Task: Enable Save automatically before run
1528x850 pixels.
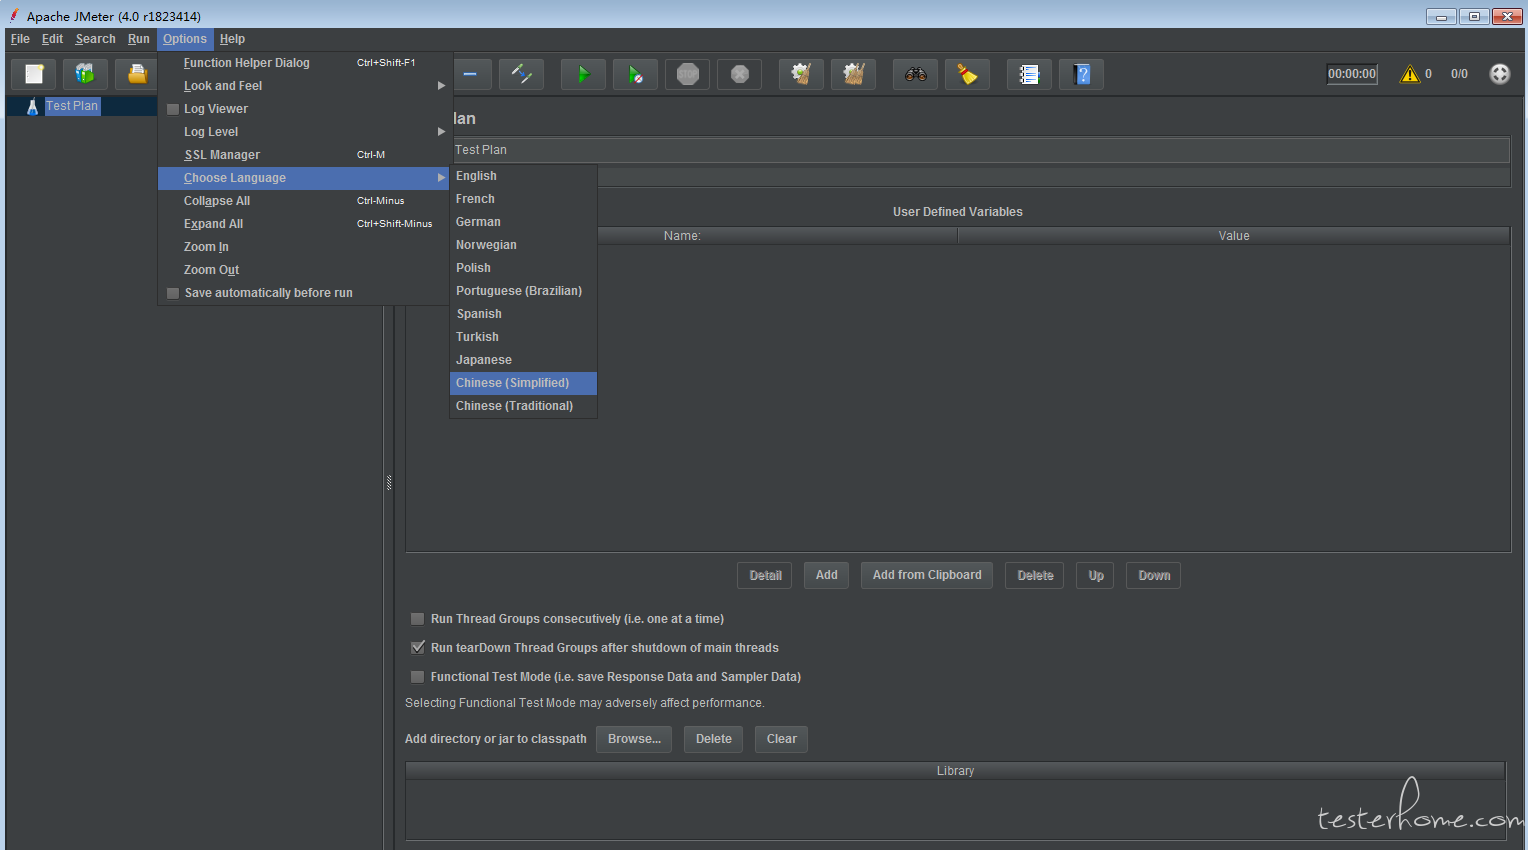Action: pyautogui.click(x=173, y=293)
